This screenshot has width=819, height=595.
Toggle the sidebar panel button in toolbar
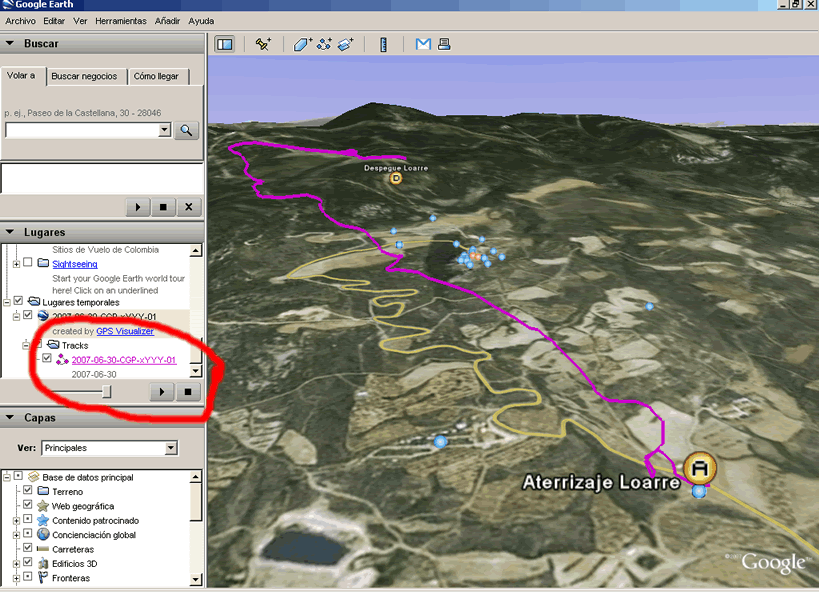coord(225,44)
